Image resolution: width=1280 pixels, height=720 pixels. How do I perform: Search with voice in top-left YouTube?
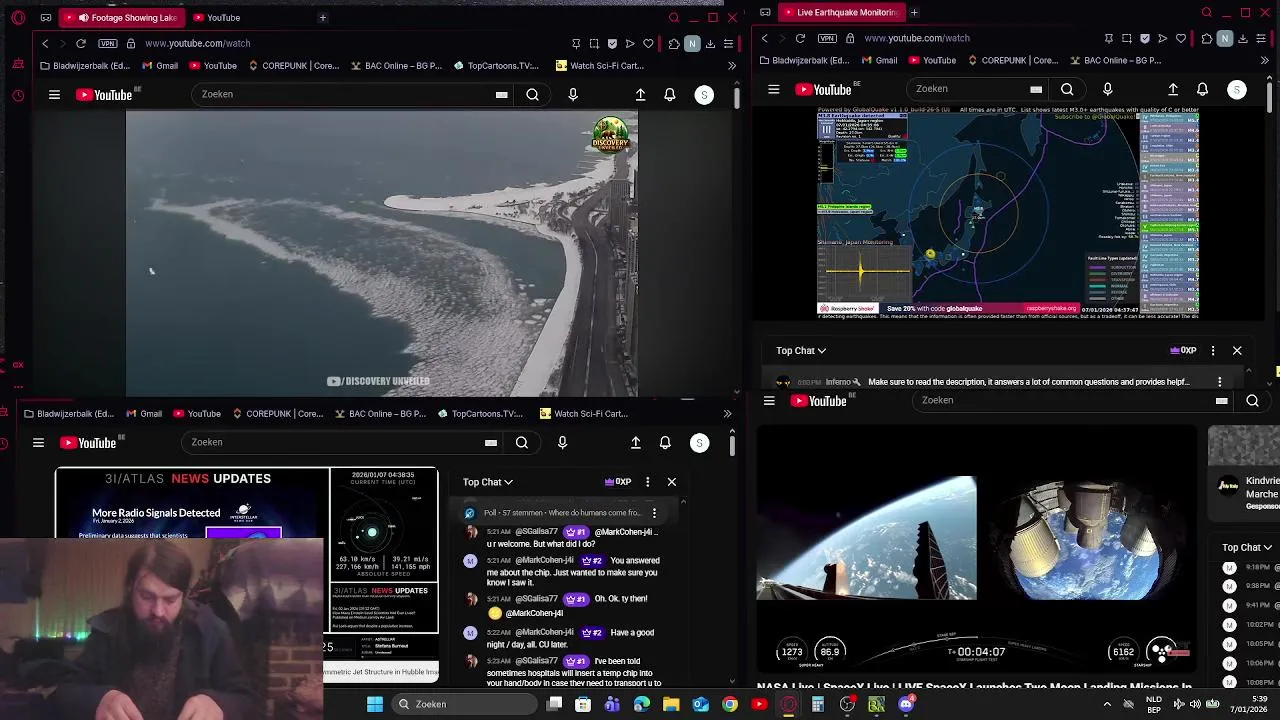point(573,95)
